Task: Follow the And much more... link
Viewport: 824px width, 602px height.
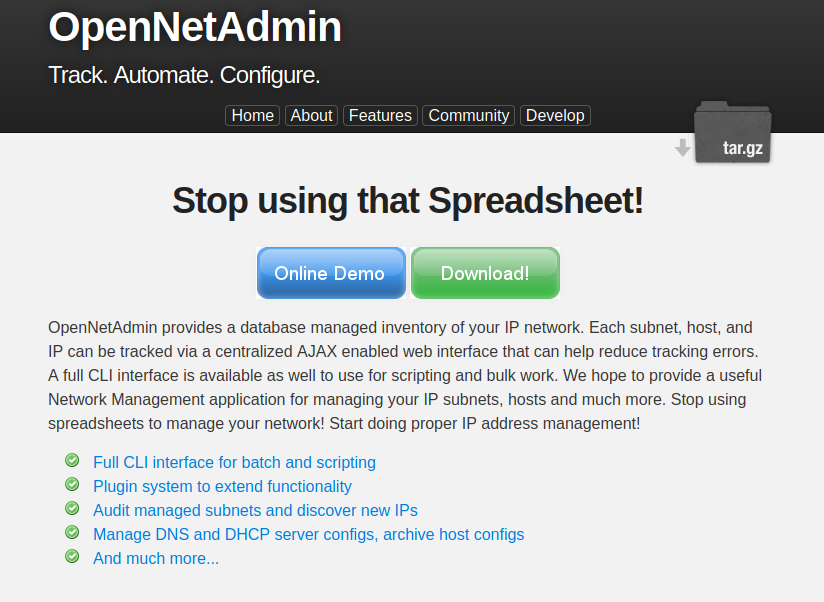Action: pyautogui.click(x=156, y=558)
